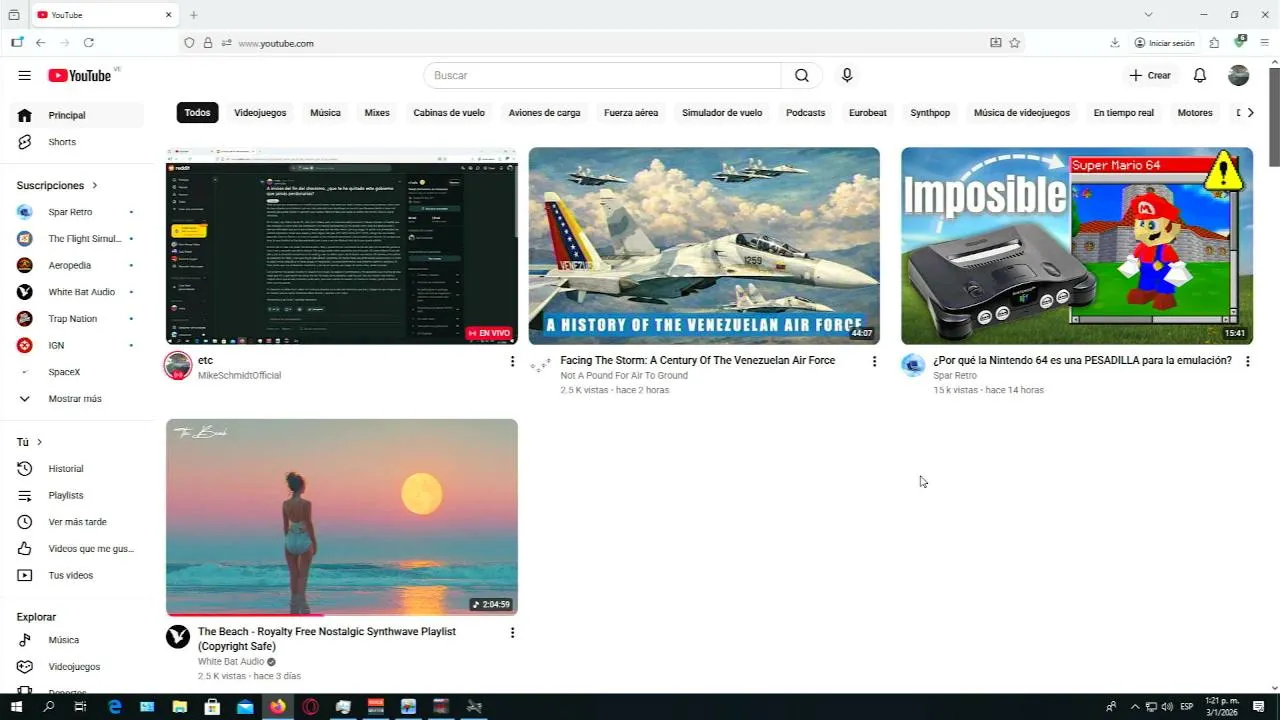Open the YouTube hamburger guide menu
The width and height of the screenshot is (1280, 720).
(x=24, y=75)
